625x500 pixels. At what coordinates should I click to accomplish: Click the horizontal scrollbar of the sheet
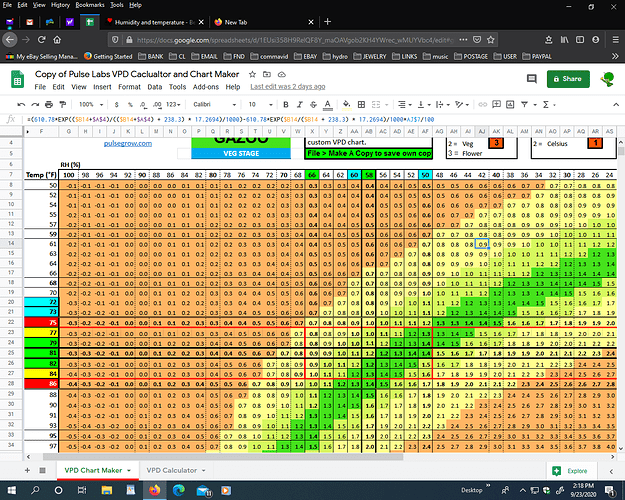pos(223,457)
